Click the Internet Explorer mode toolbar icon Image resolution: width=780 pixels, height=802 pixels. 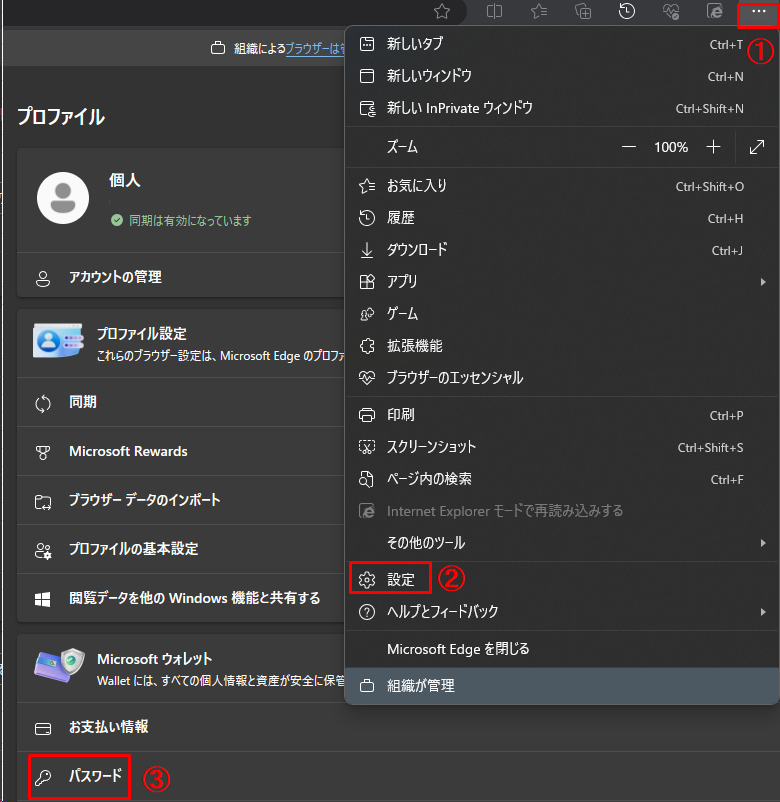715,12
